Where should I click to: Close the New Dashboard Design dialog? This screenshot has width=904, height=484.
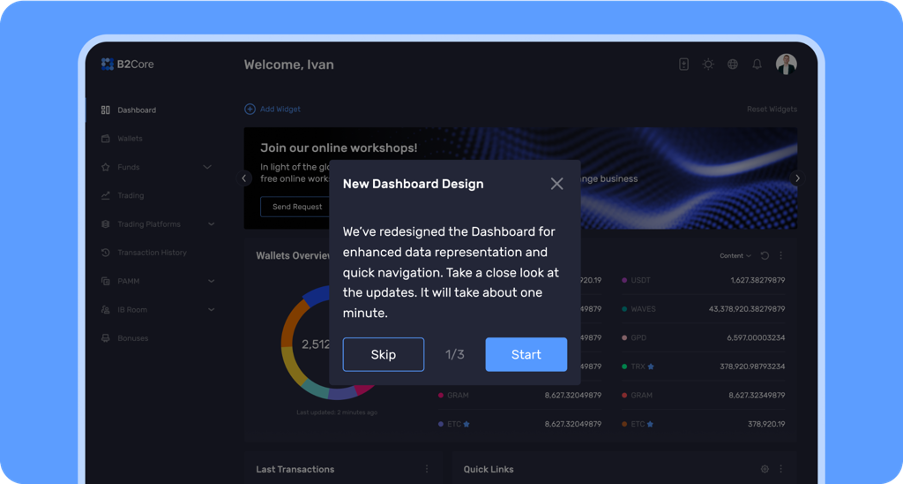557,184
